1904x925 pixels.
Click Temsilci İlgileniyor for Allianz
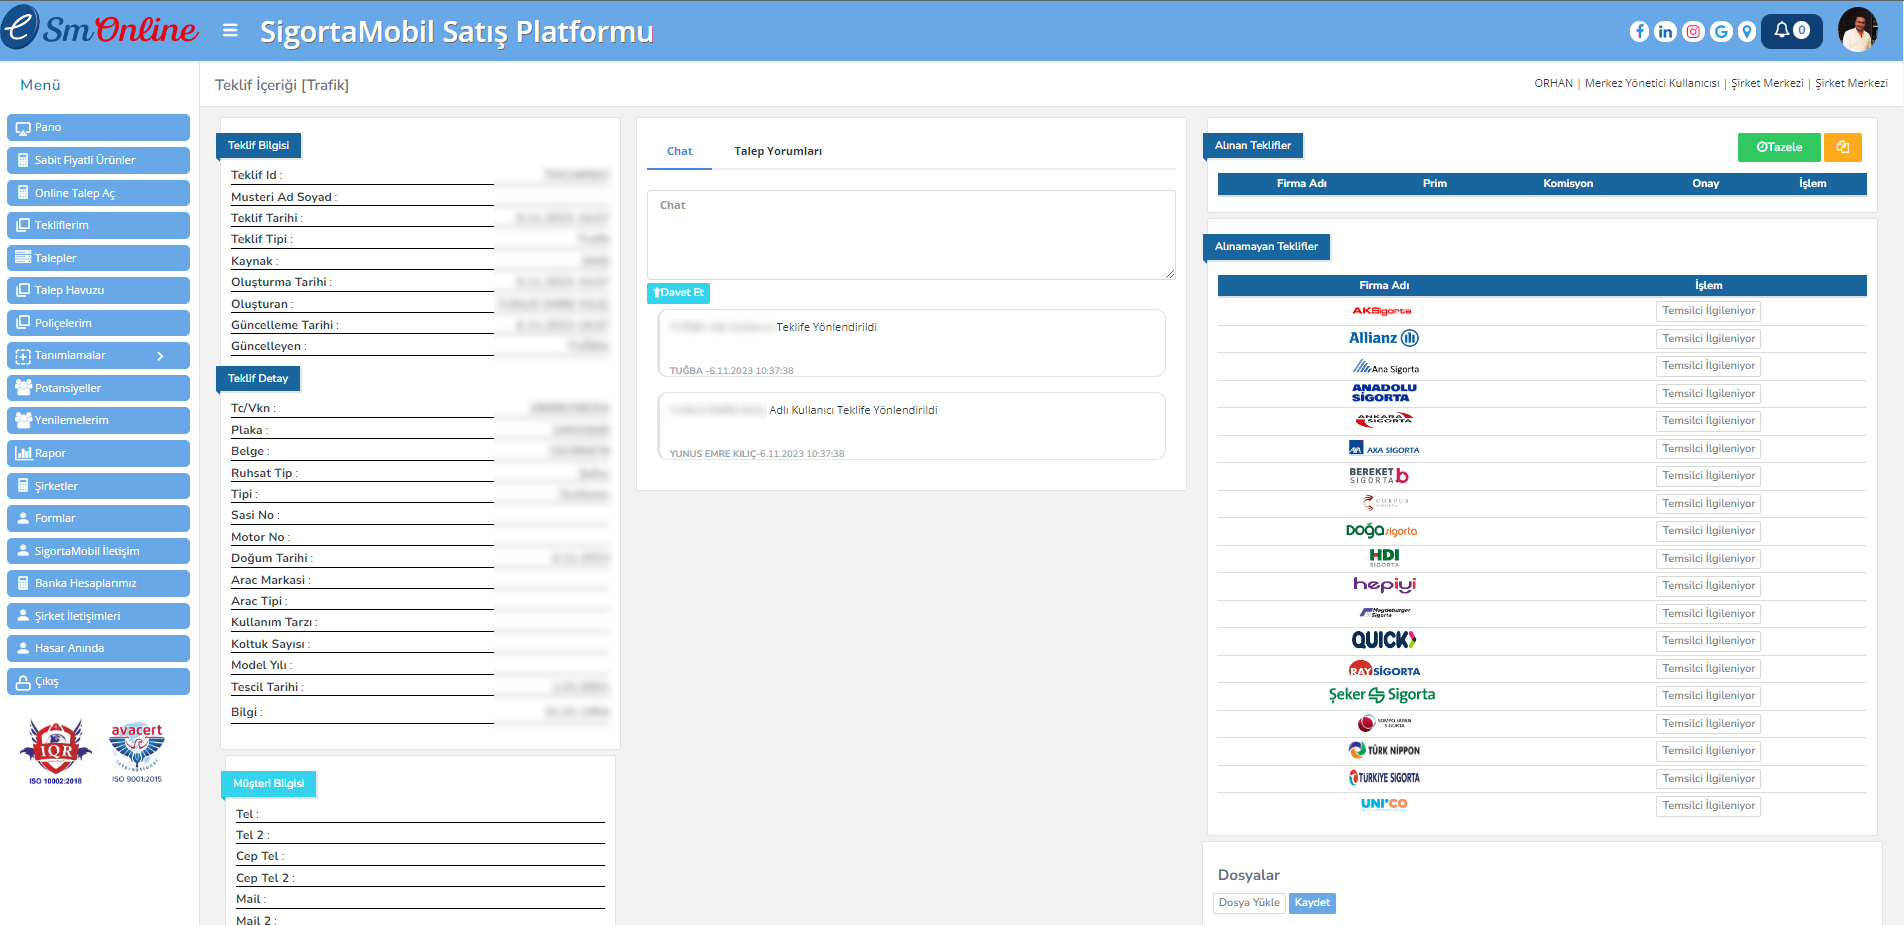tap(1708, 339)
